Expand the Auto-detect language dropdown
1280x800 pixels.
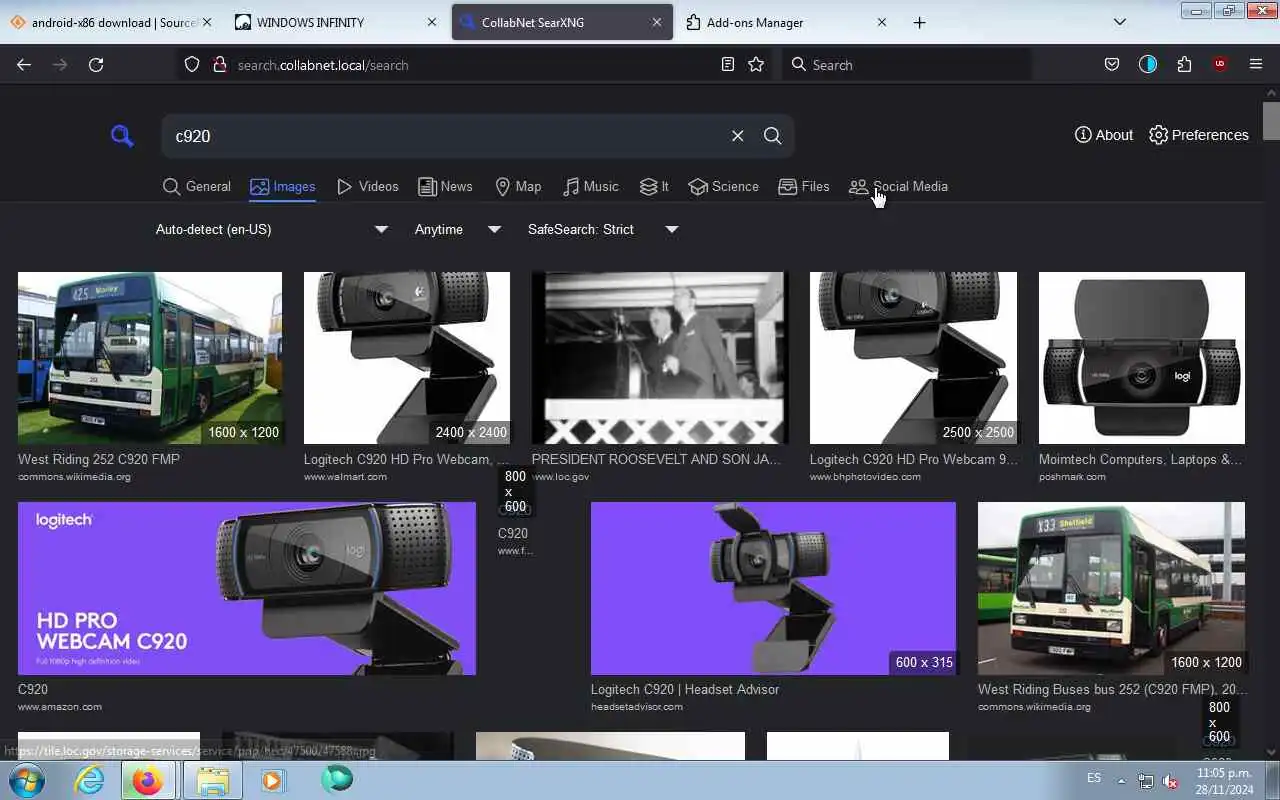271,229
